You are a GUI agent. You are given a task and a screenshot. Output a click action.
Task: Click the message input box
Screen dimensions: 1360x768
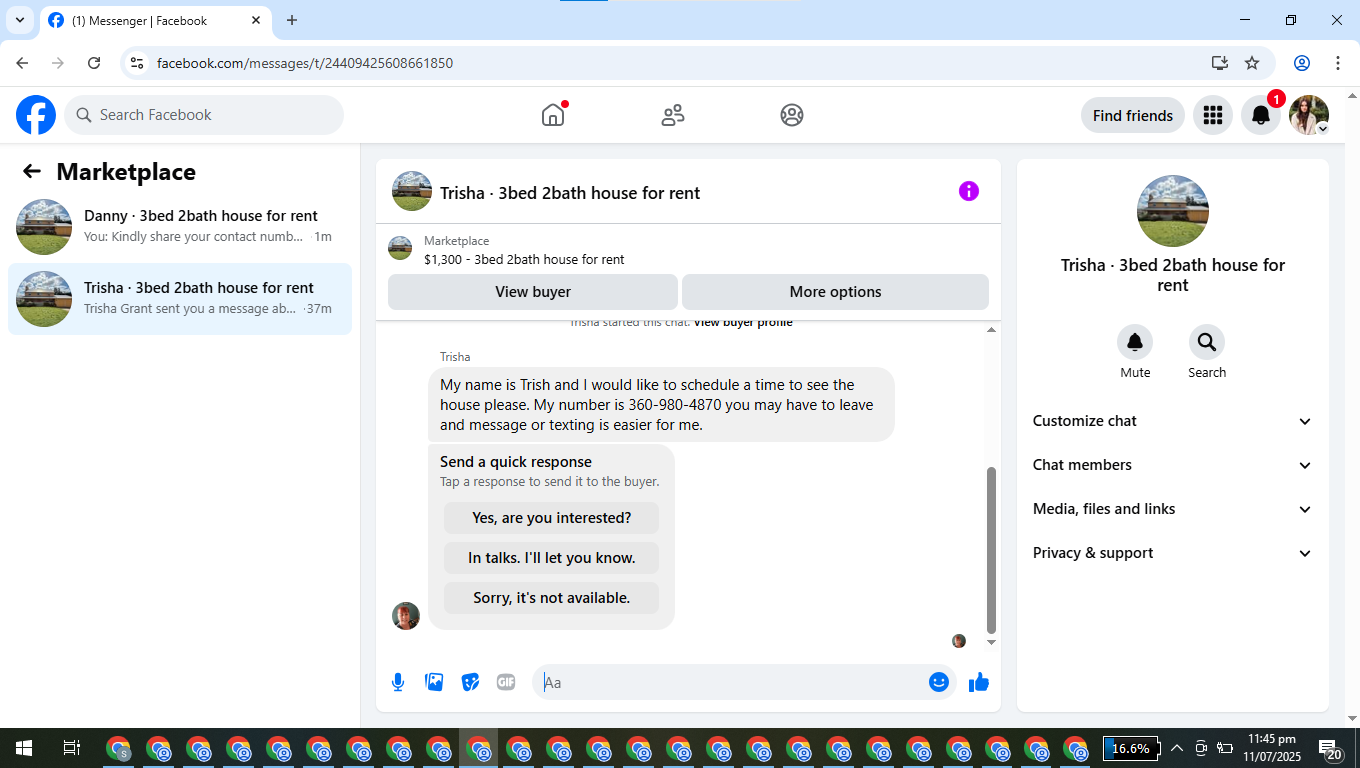pyautogui.click(x=735, y=682)
